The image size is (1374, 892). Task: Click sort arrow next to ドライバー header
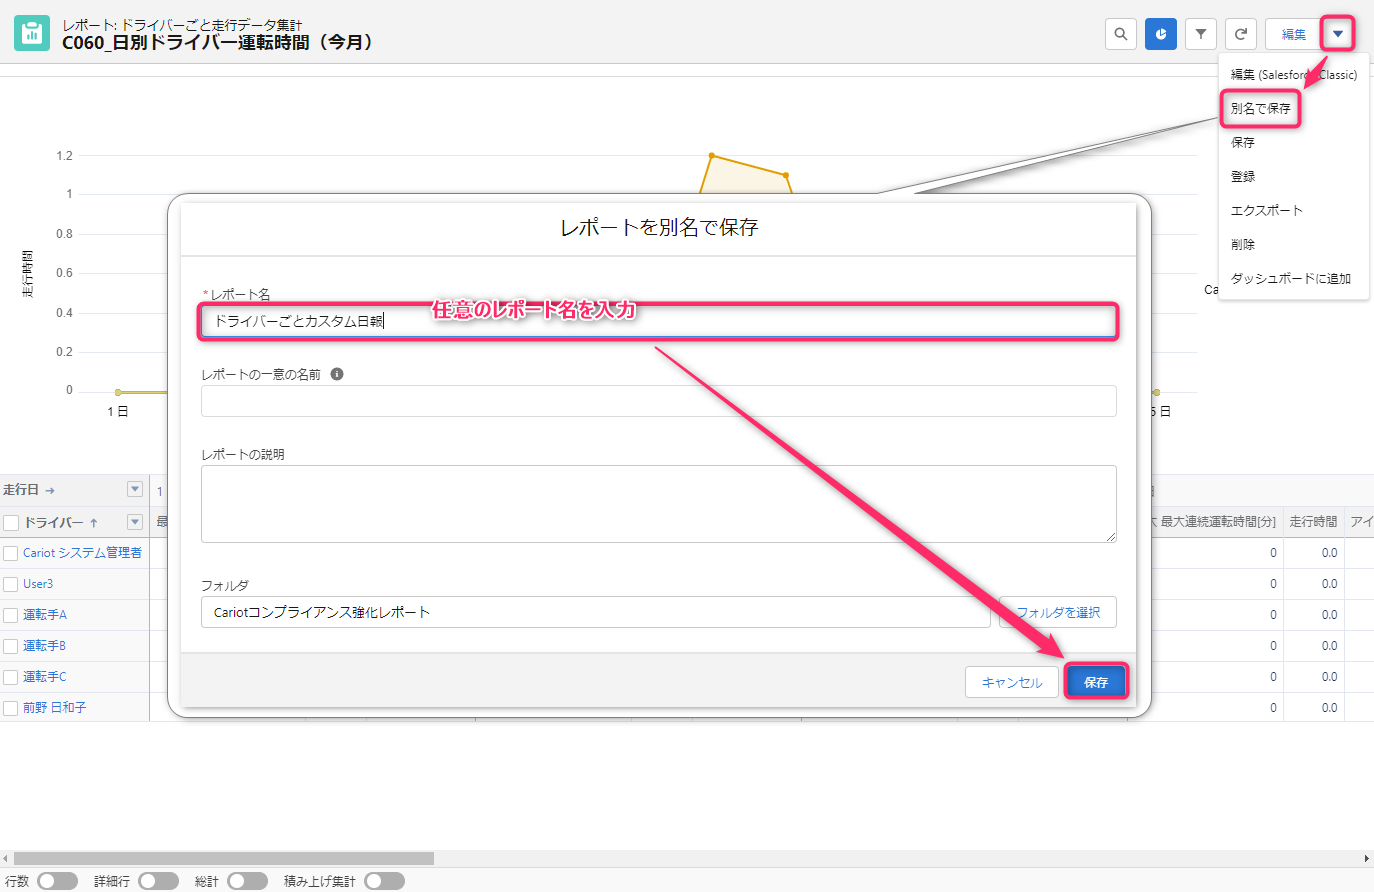94,522
